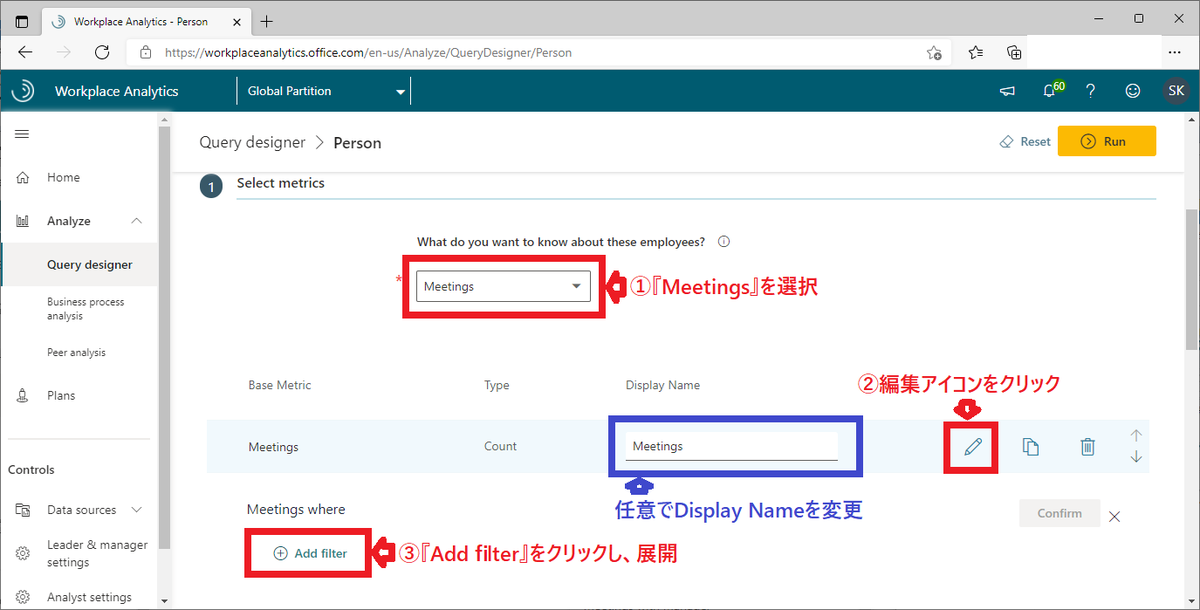Click the Workplace Analytics logo icon
Screen dimensions: 1200x610
click(x=22, y=91)
